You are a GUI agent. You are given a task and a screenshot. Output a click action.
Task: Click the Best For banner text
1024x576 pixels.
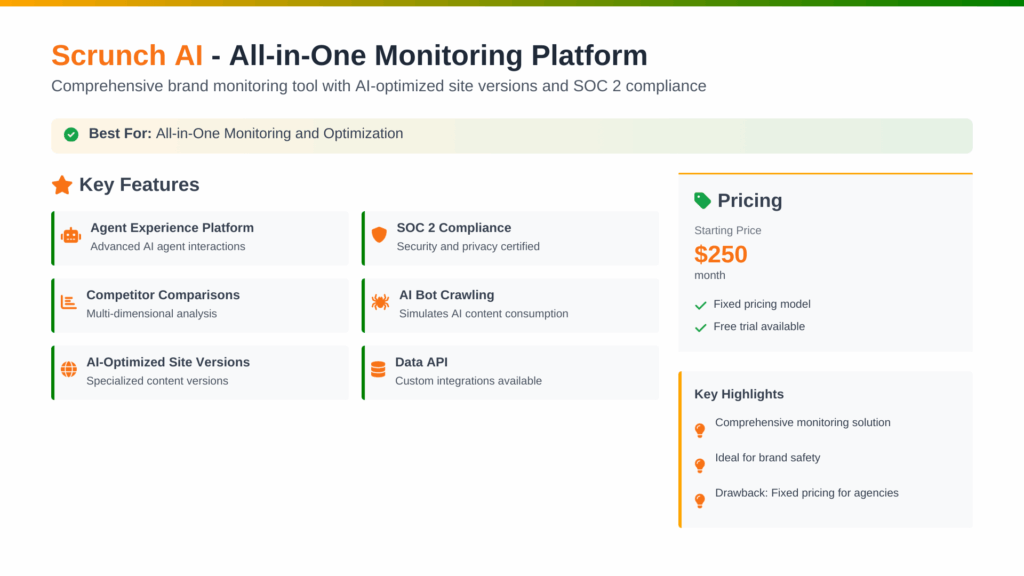point(245,133)
